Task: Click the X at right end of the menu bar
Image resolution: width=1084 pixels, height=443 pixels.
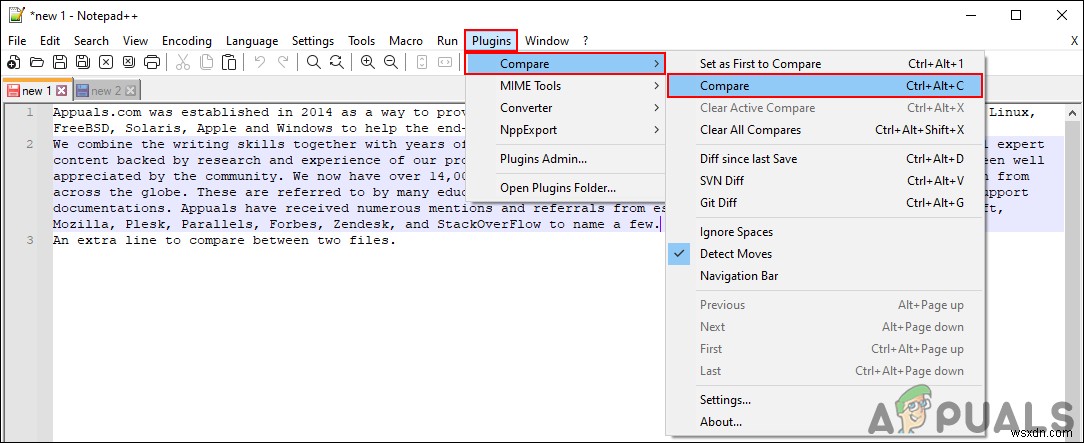Action: 1074,41
